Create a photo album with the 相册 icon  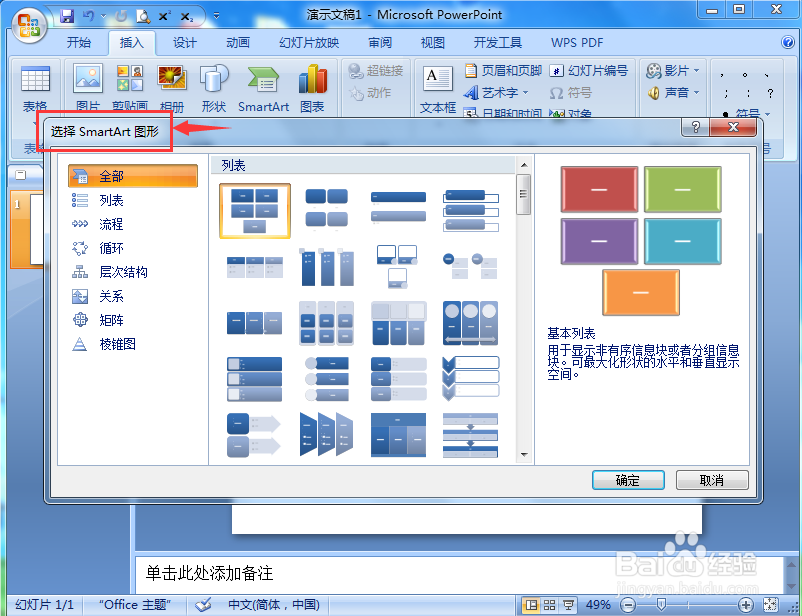pos(172,88)
